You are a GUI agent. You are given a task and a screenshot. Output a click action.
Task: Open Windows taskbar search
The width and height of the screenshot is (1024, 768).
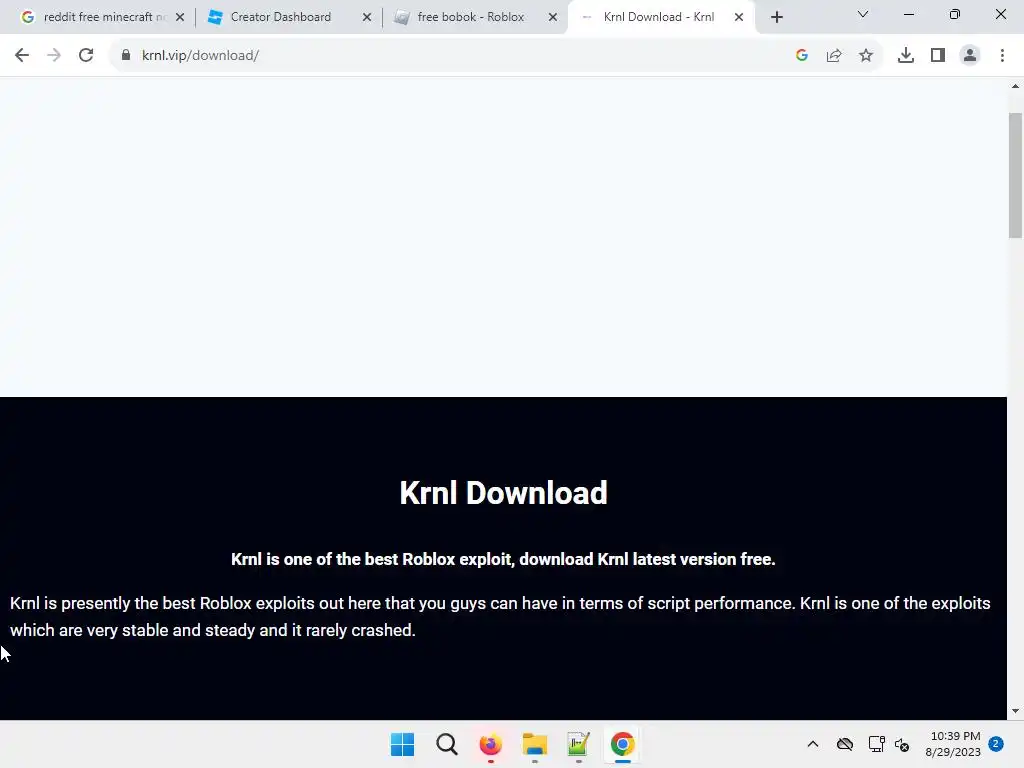(447, 744)
